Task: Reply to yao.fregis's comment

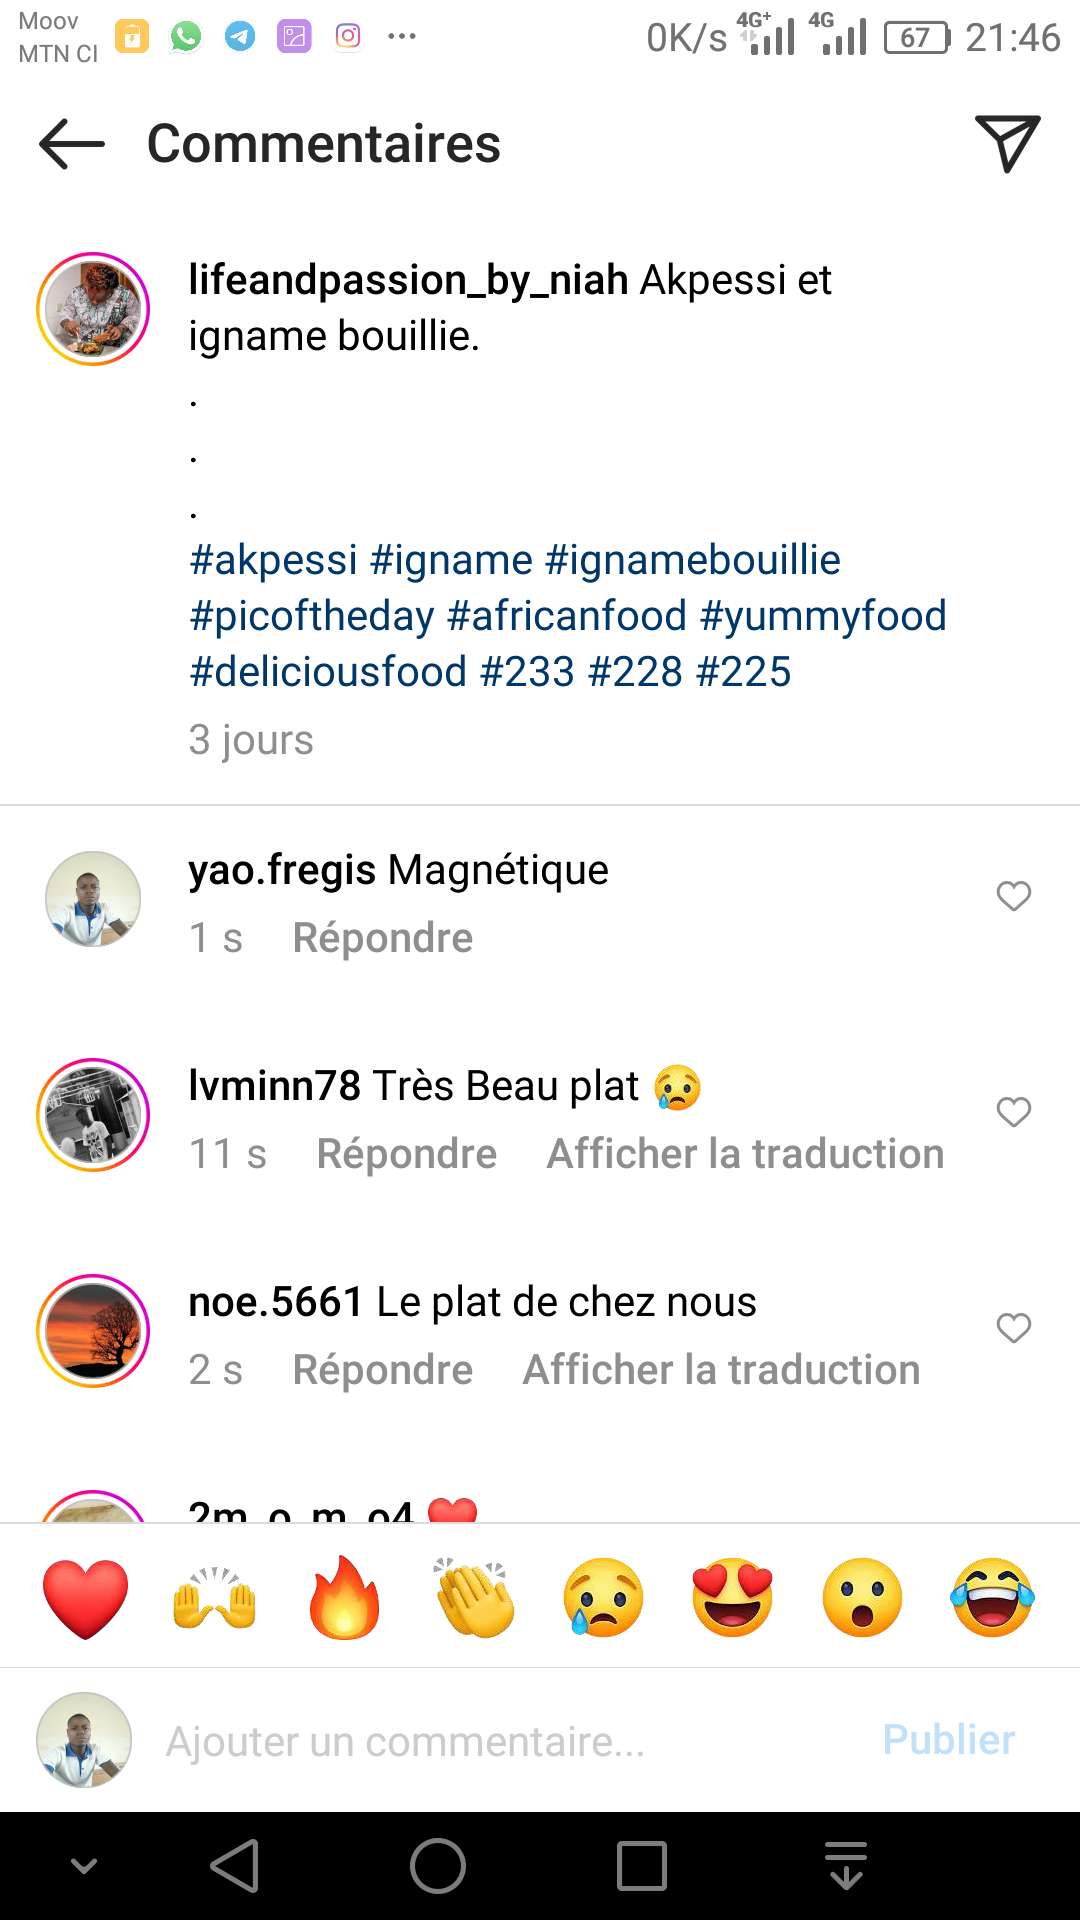Action: click(382, 939)
